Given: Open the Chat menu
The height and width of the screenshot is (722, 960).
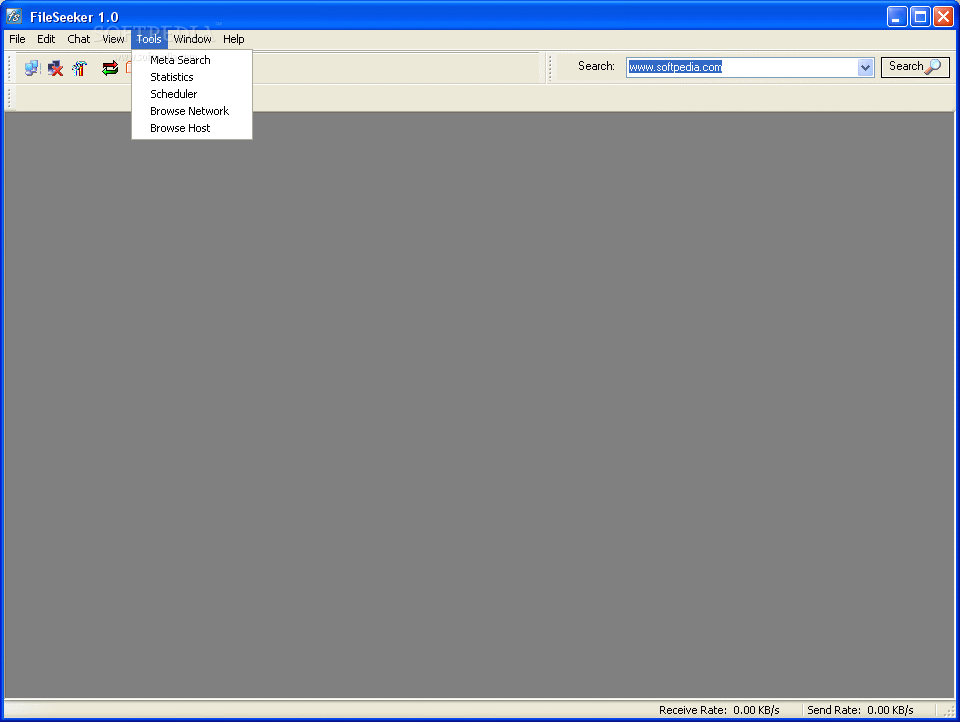Looking at the screenshot, I should [x=78, y=39].
